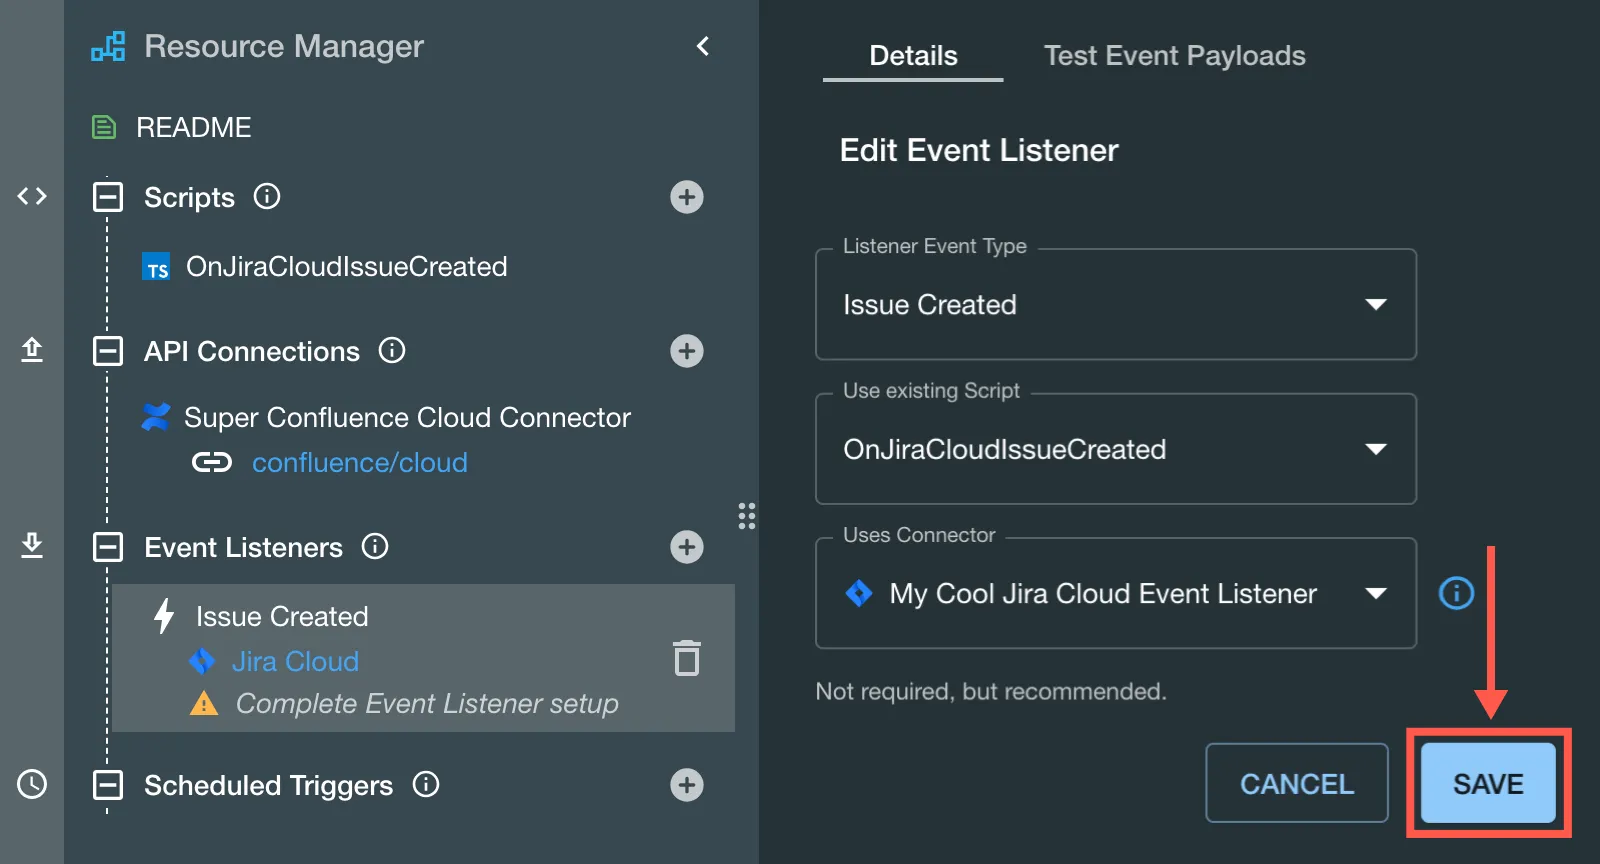Select Super Confluence Cloud Connector
Viewport: 1600px width, 864px height.
tap(407, 417)
